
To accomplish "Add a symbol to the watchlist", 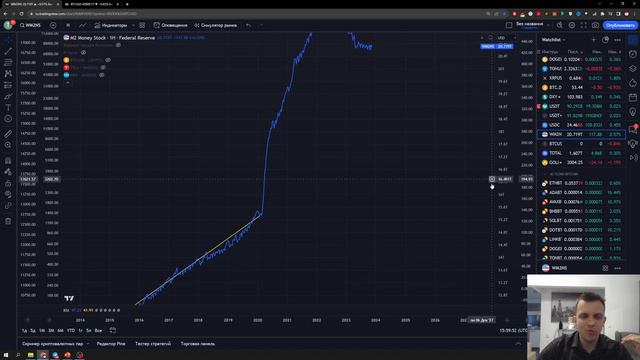I will pos(593,40).
